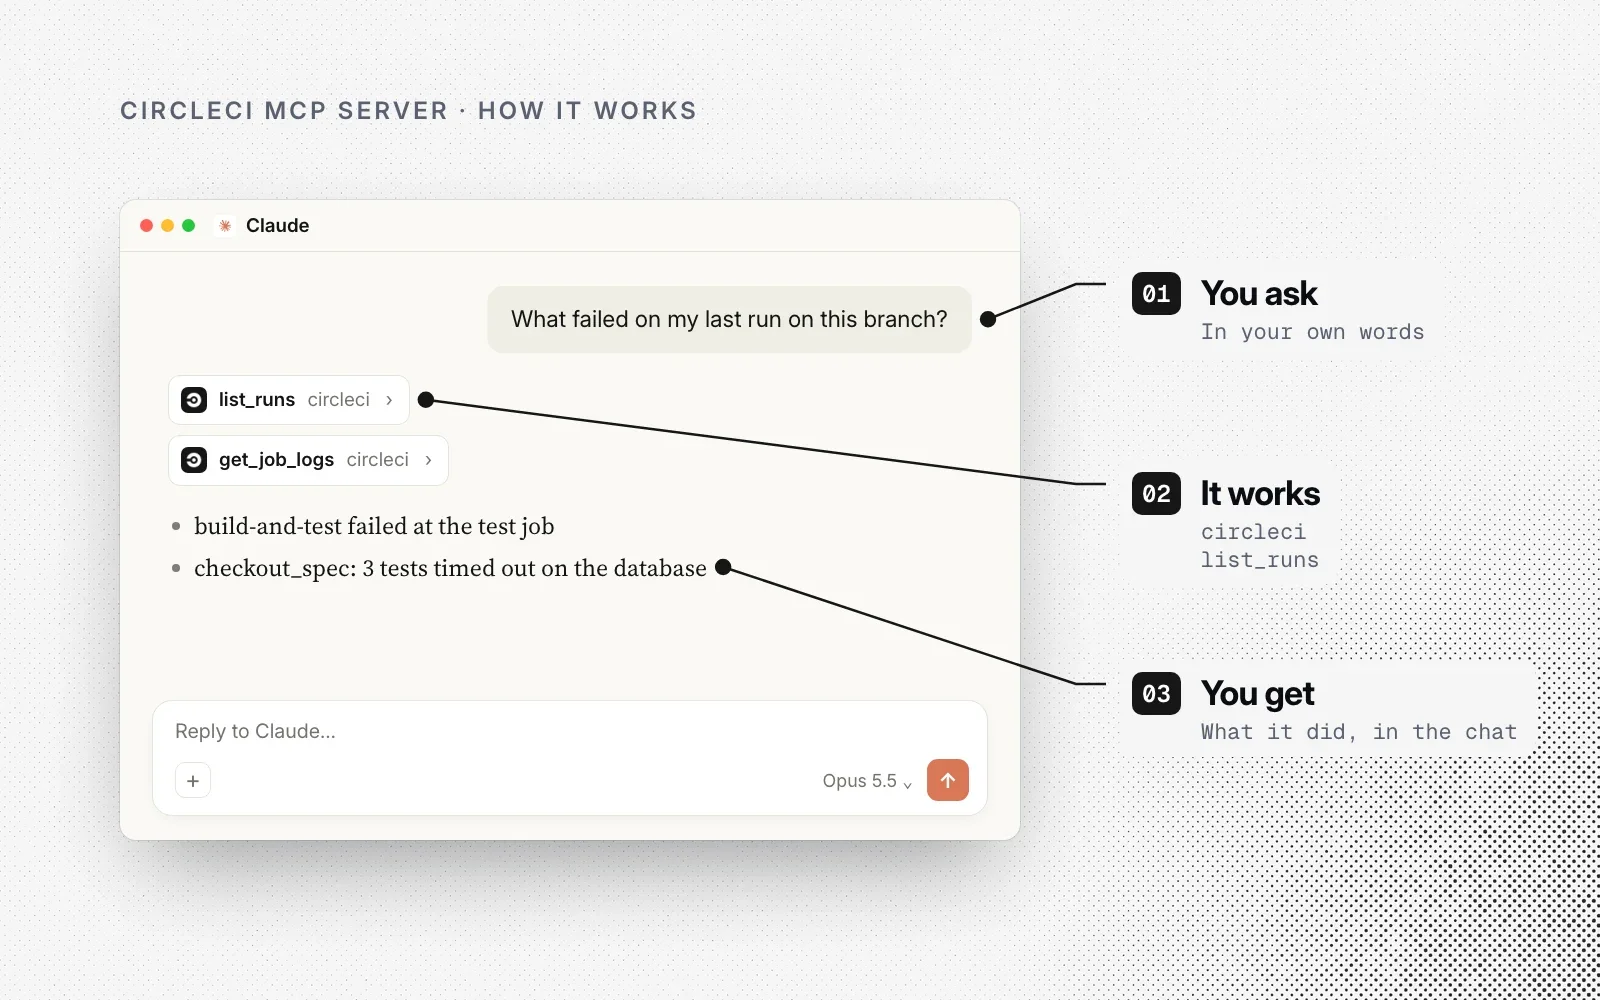Select "build-and-test failed at the test job" line
1600x1000 pixels.
[x=374, y=526]
